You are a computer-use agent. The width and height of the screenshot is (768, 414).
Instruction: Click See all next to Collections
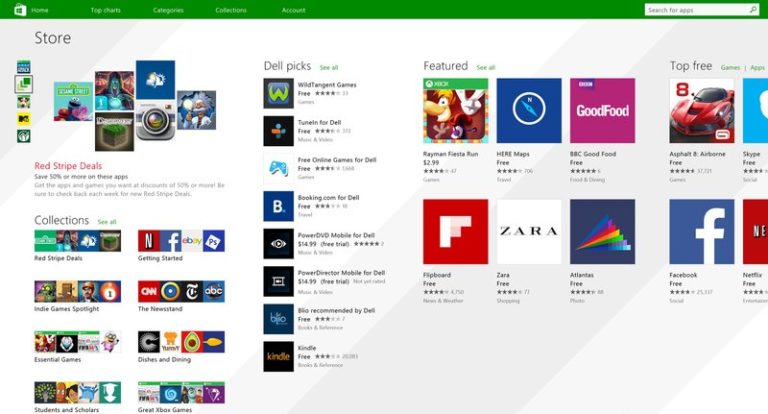coord(107,222)
